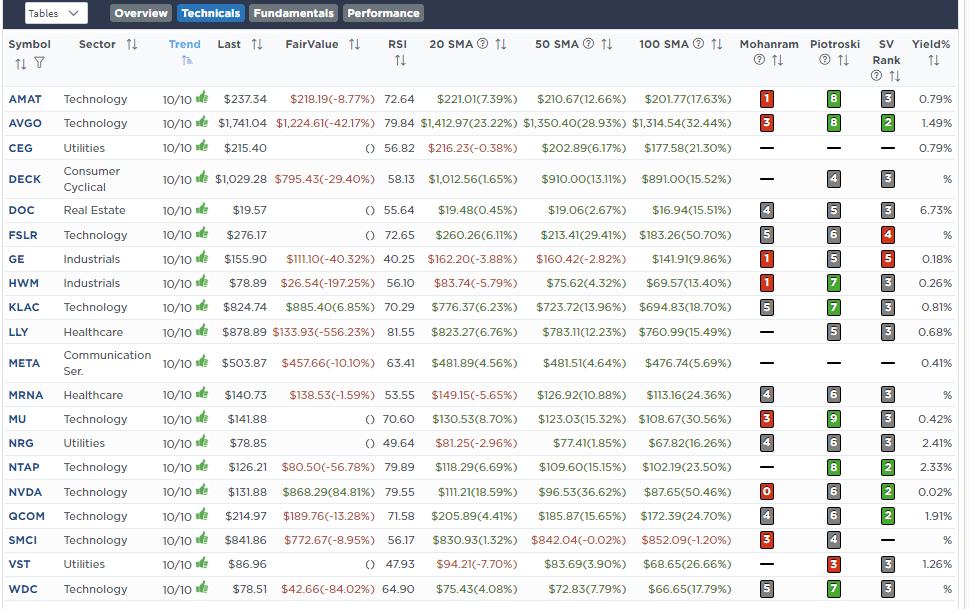Open the DECK ticker link
The image size is (969, 609).
tap(25, 179)
